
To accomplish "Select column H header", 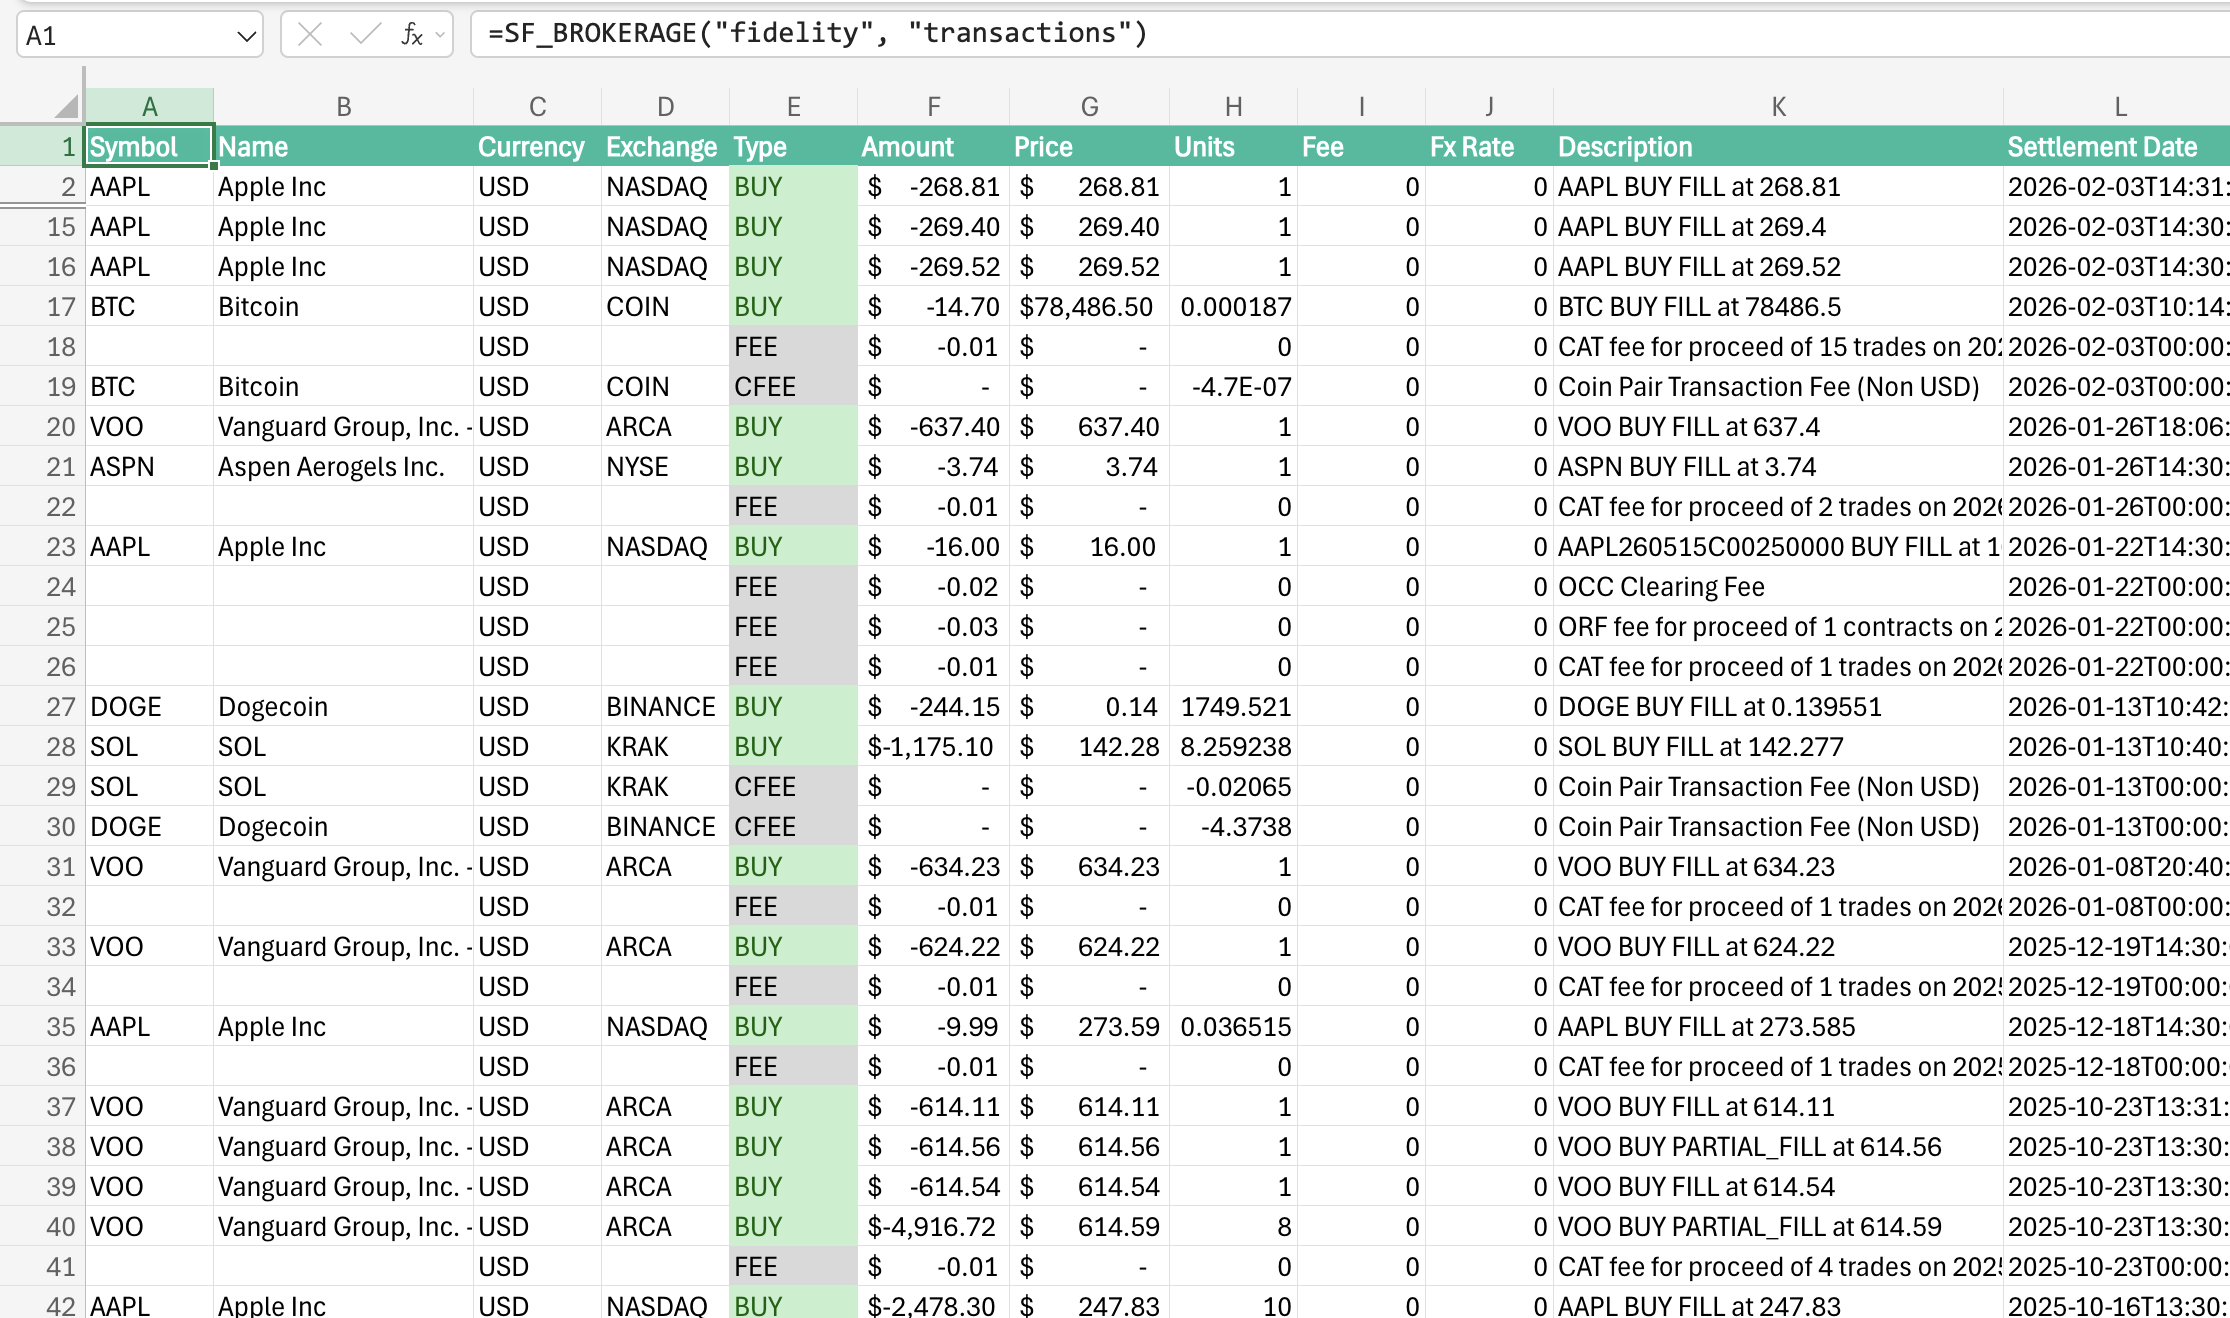I will point(1233,106).
